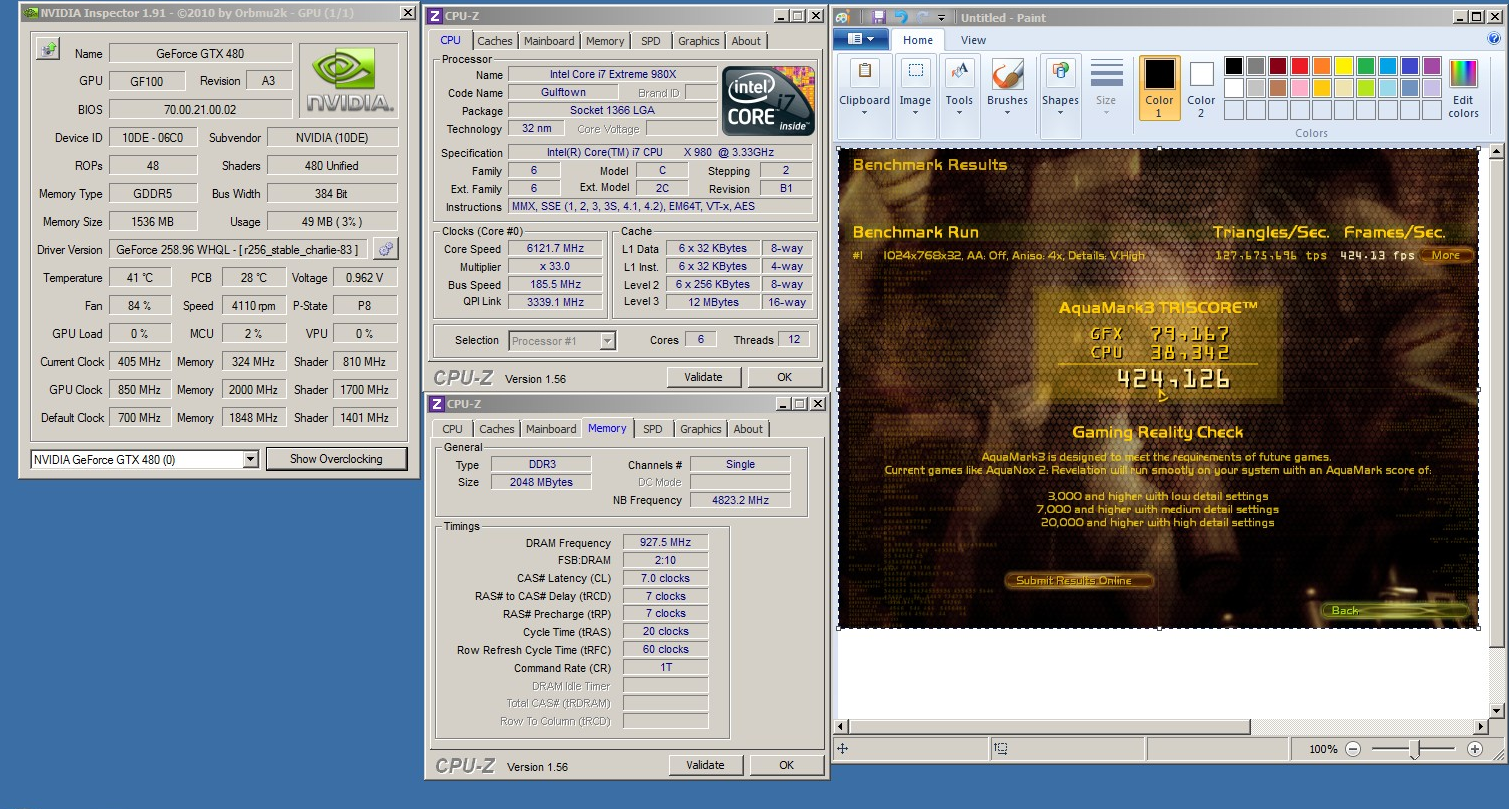Open Graphics tab in lower CPU-Z window
Viewport: 1509px width, 809px height.
click(700, 429)
